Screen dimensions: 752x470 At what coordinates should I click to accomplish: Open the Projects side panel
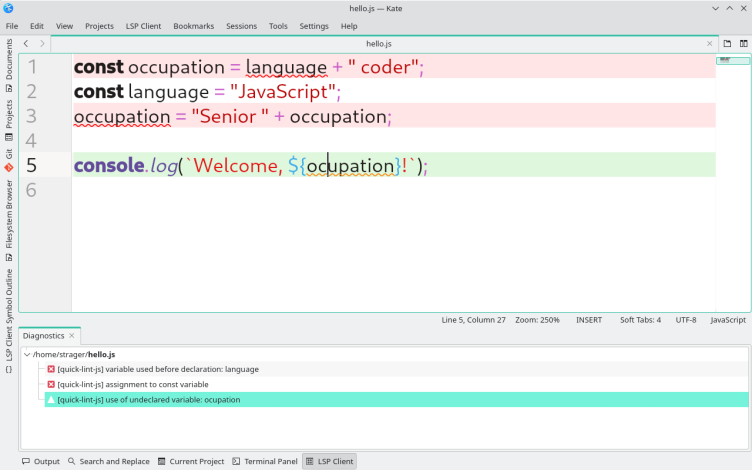pos(9,118)
